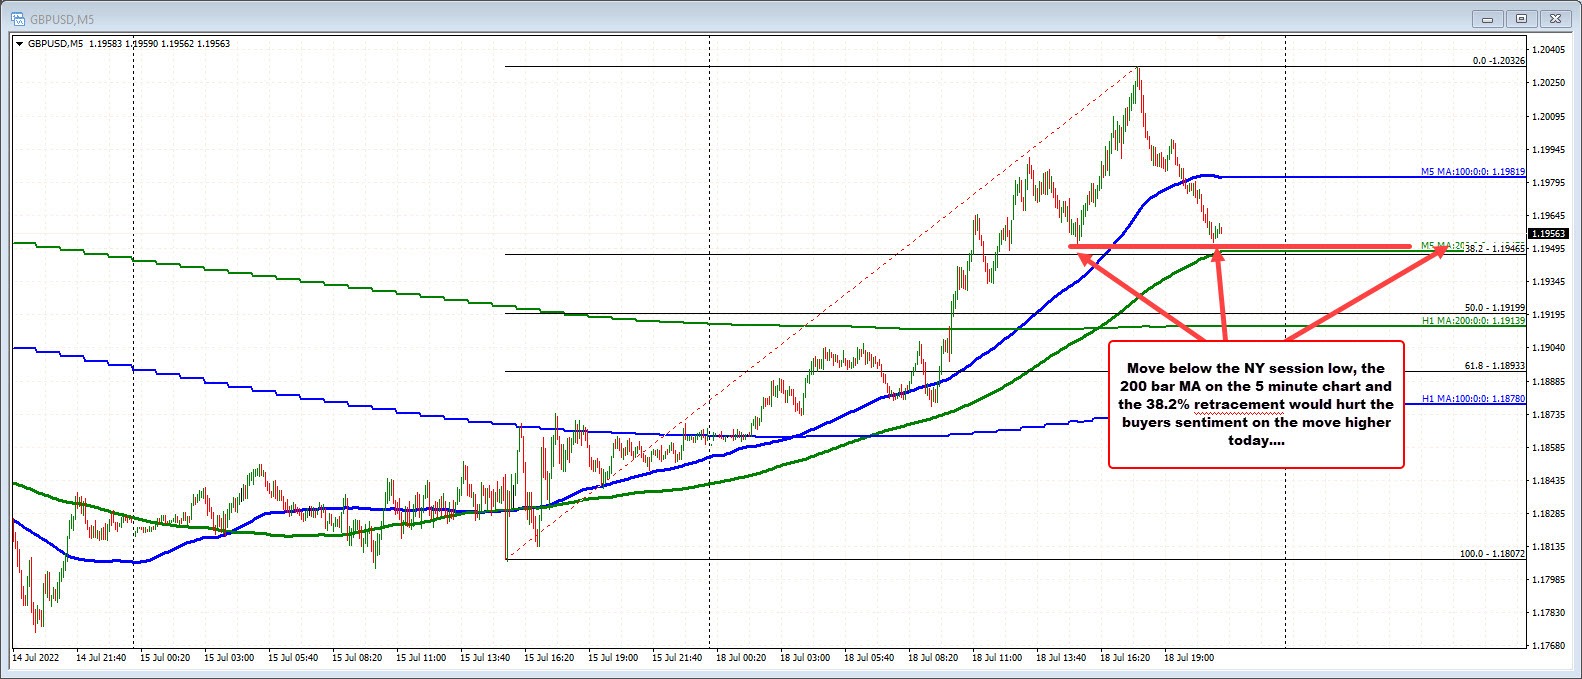This screenshot has height=679, width=1582.
Task: Click the Fibonacci label '0.0 -1.20326'
Action: [x=1498, y=61]
